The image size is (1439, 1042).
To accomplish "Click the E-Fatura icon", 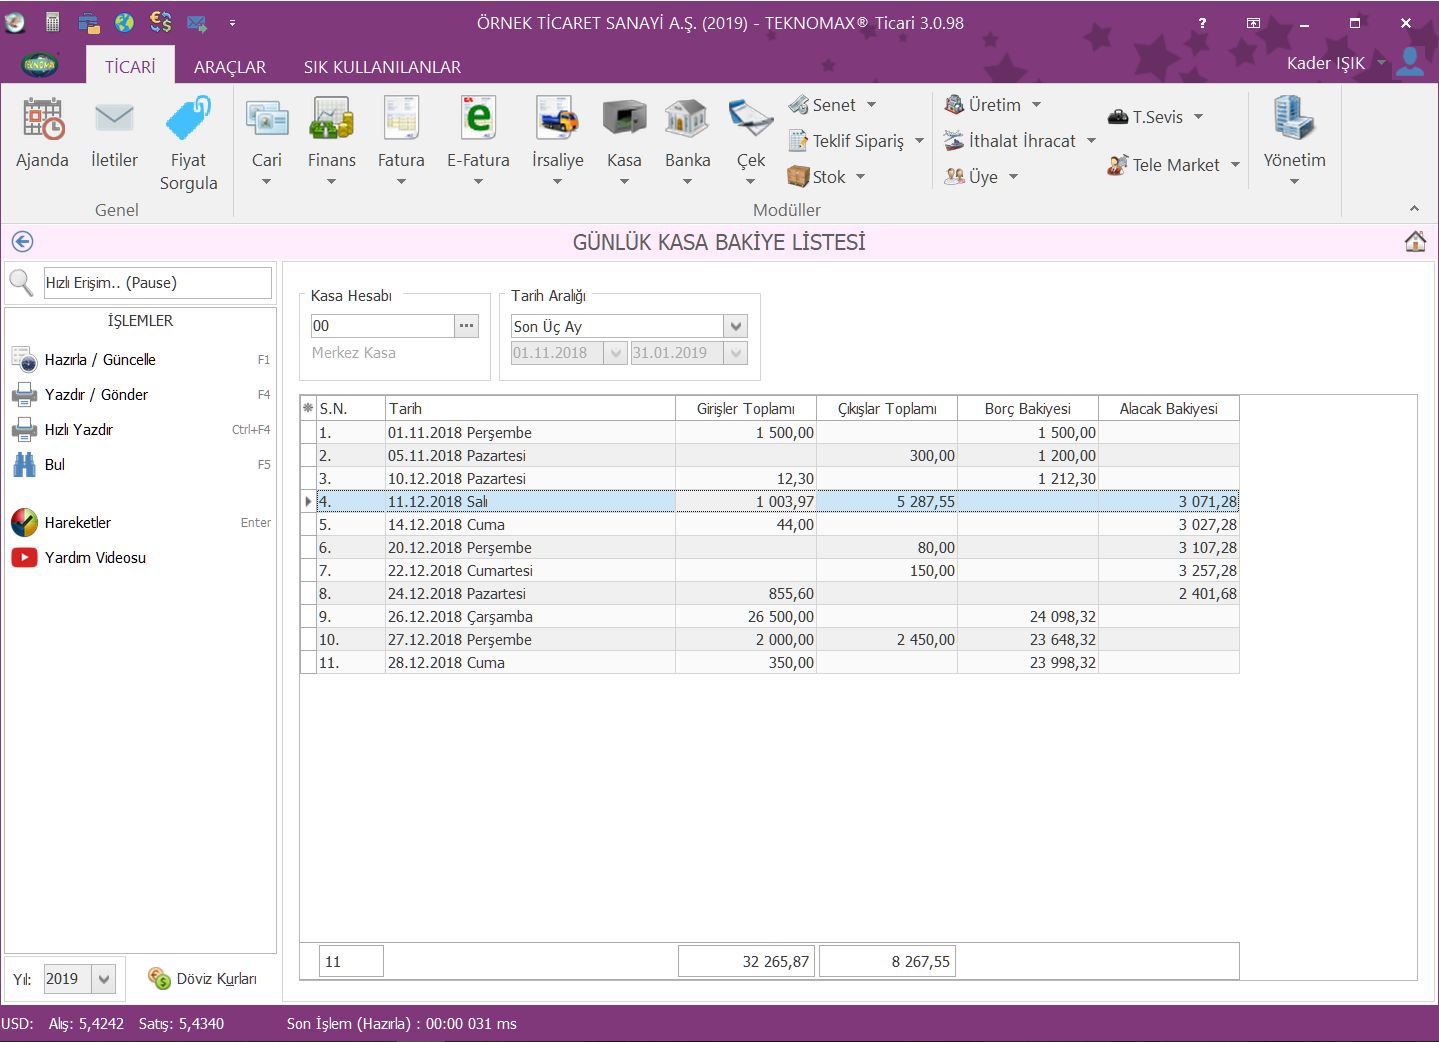I will [x=478, y=120].
